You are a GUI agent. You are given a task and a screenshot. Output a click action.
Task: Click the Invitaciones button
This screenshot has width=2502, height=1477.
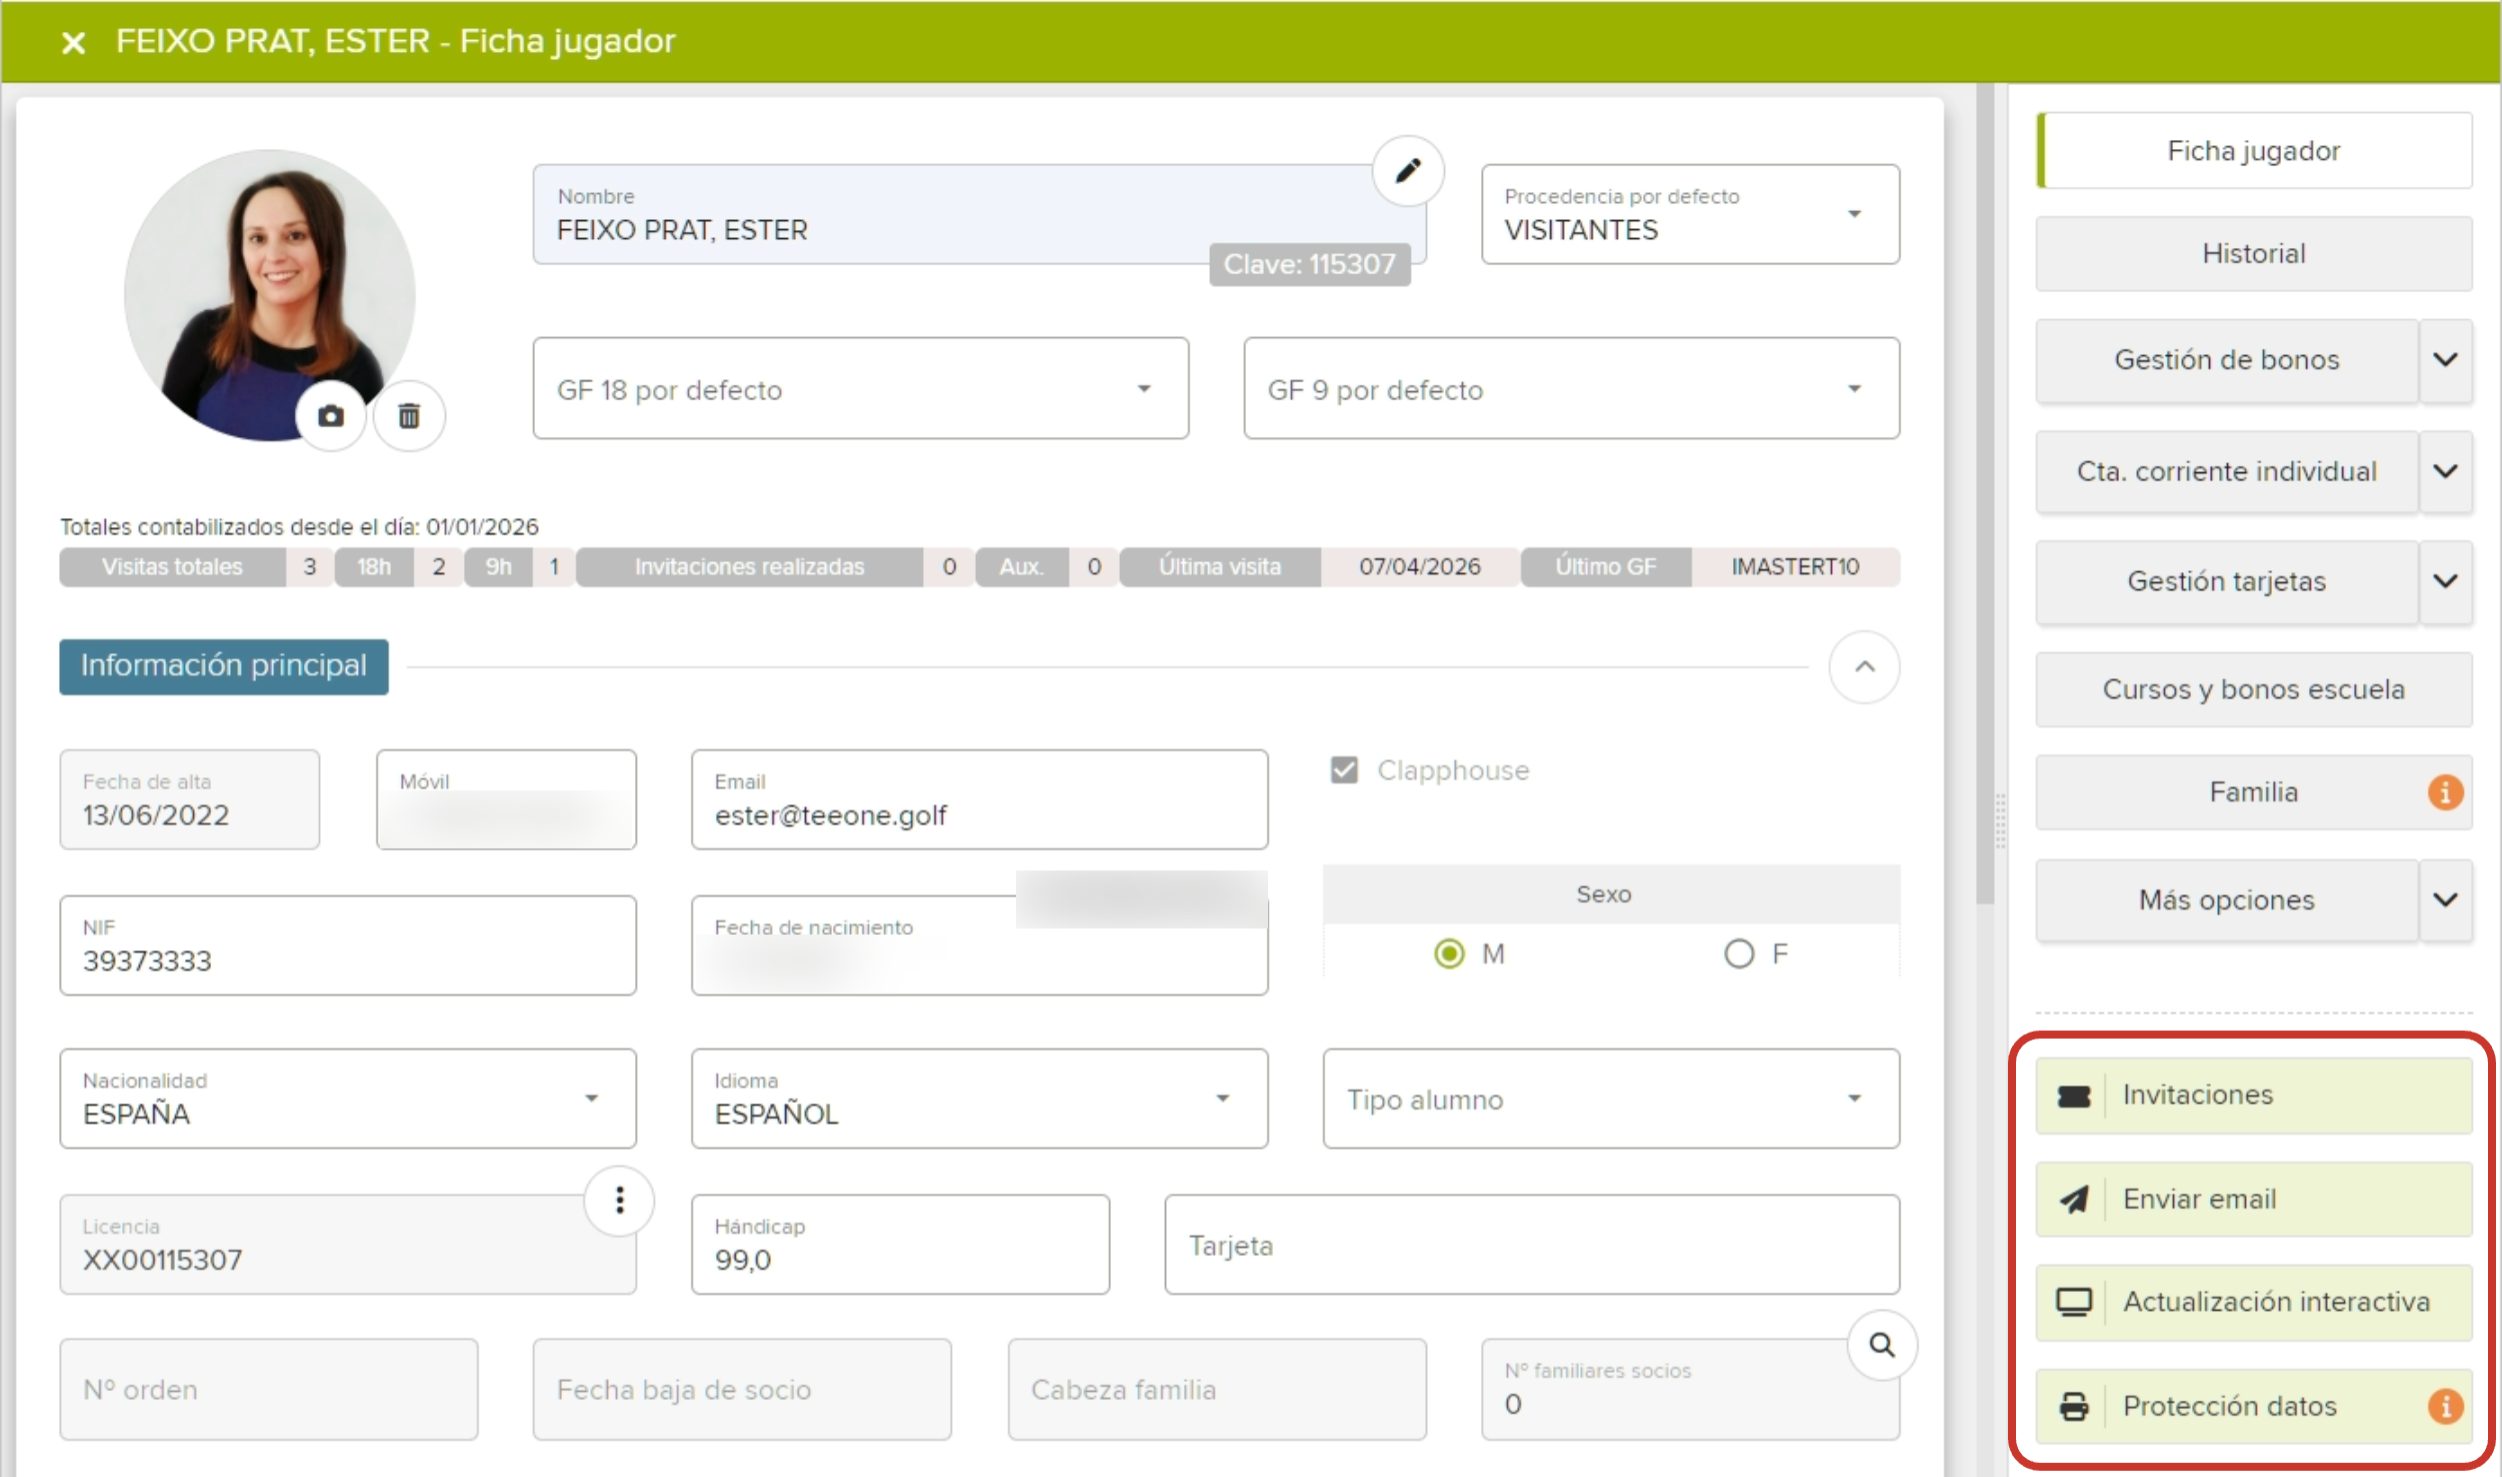[x=2254, y=1096]
